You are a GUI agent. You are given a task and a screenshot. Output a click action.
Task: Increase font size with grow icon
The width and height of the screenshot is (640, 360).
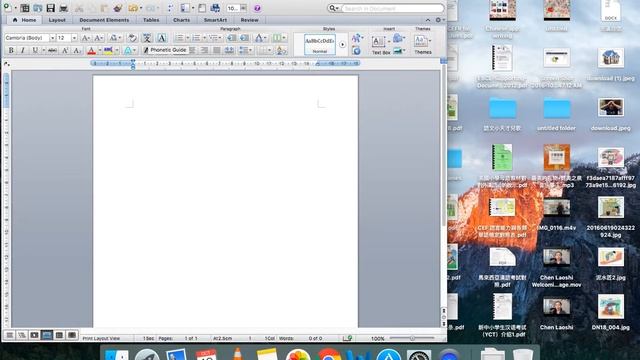click(x=85, y=38)
